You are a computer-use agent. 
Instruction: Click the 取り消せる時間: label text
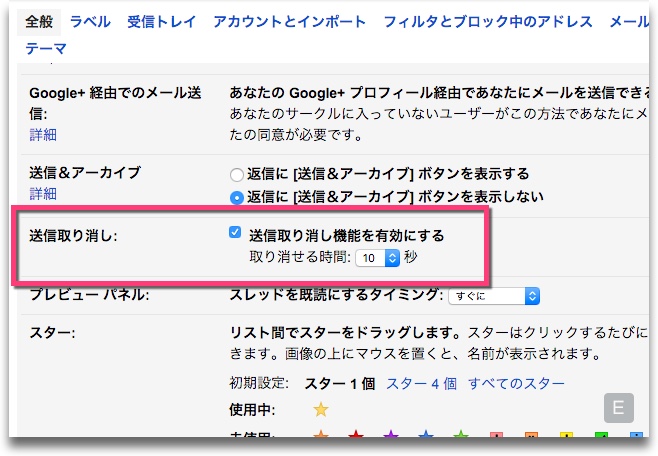pos(300,256)
